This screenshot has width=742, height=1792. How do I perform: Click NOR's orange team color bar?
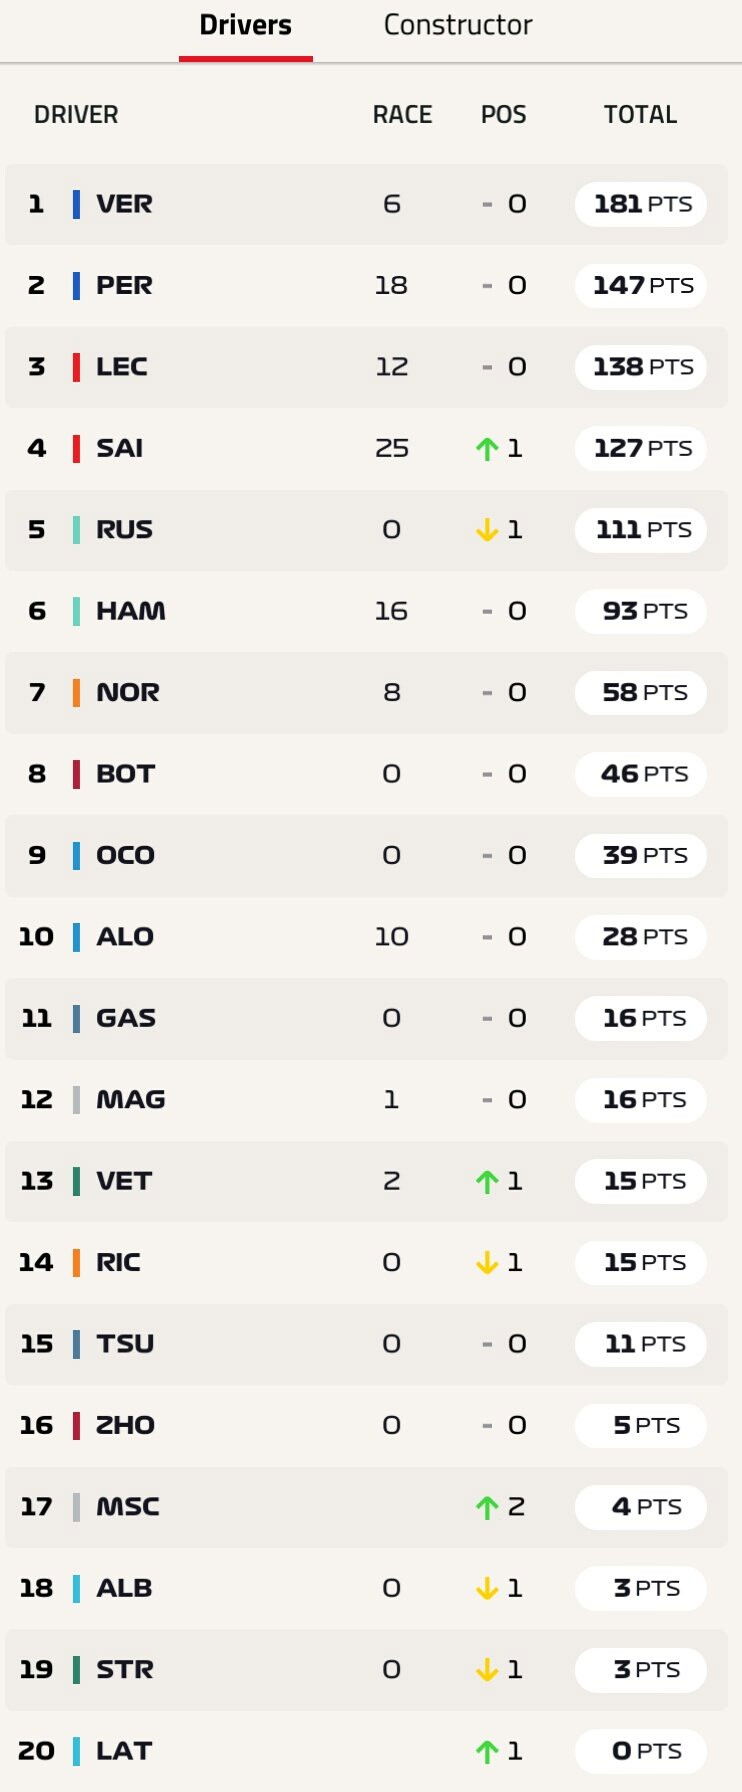[x=76, y=693]
